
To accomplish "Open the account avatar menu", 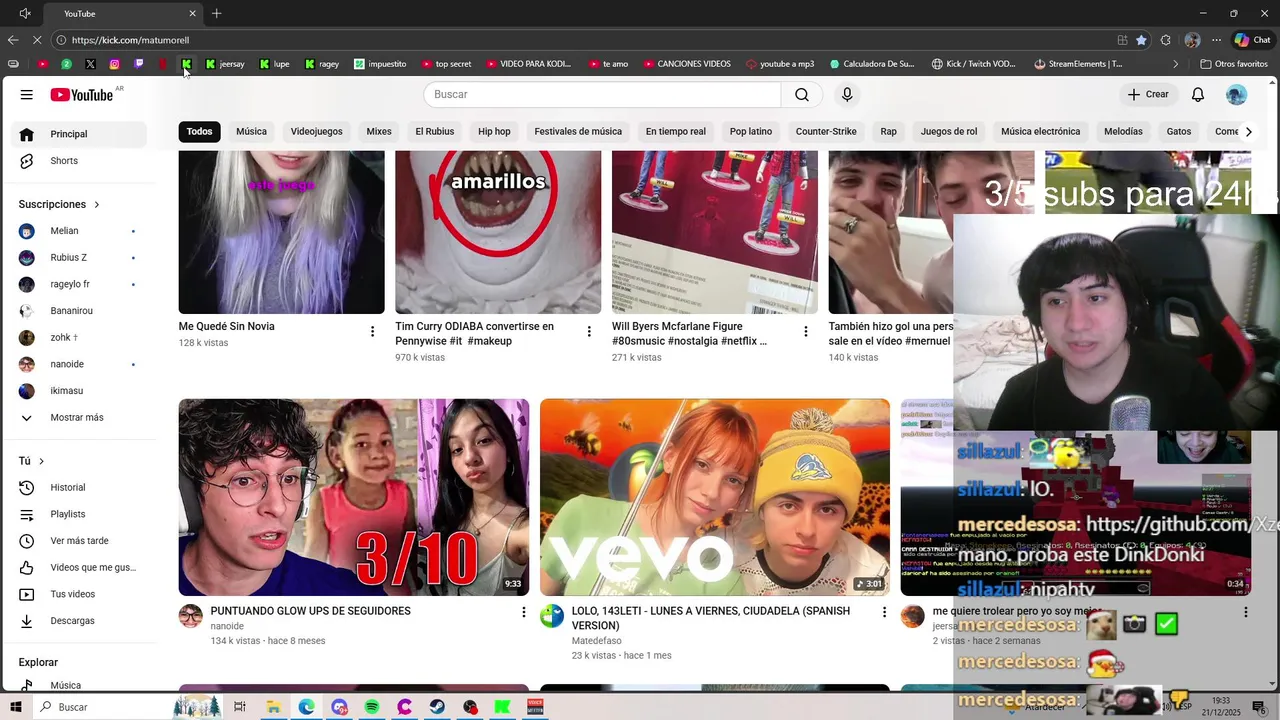I will 1237,94.
